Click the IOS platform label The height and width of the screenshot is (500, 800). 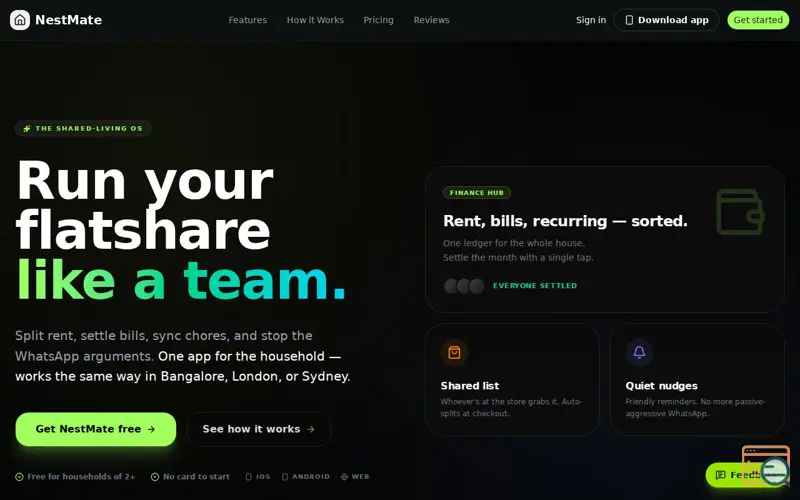263,477
